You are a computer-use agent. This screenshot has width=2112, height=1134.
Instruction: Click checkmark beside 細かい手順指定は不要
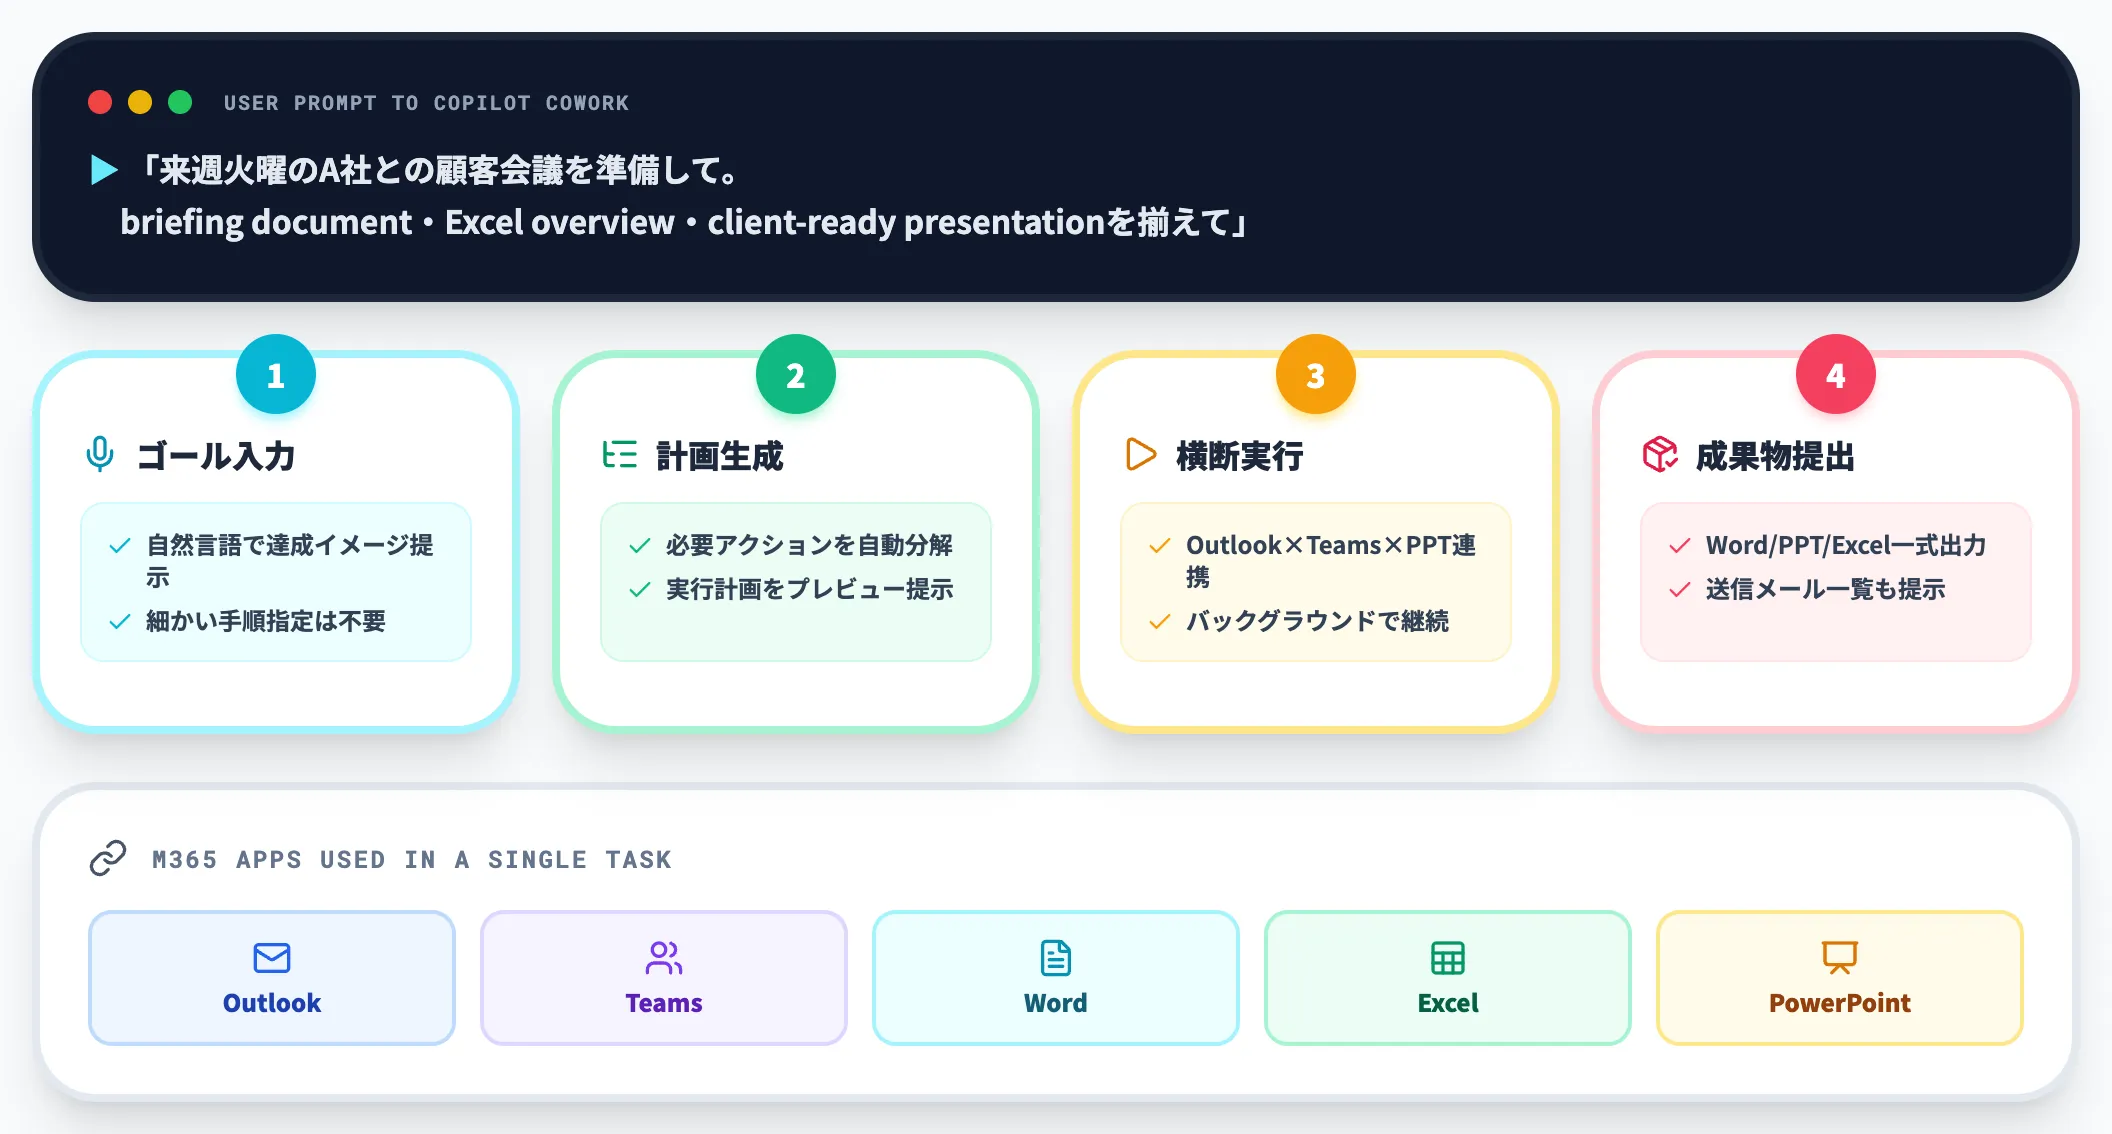pyautogui.click(x=120, y=622)
